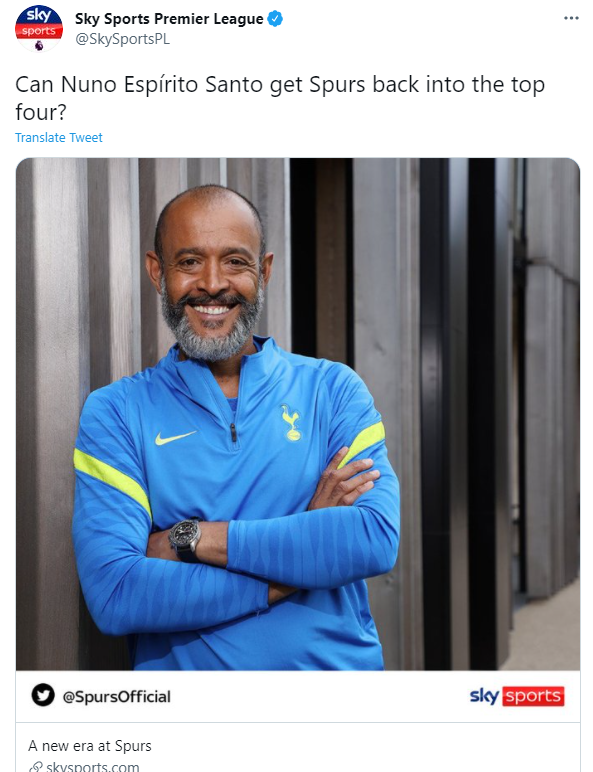Open the Sky Sports profile avatar
This screenshot has height=772, width=593.
(x=39, y=28)
